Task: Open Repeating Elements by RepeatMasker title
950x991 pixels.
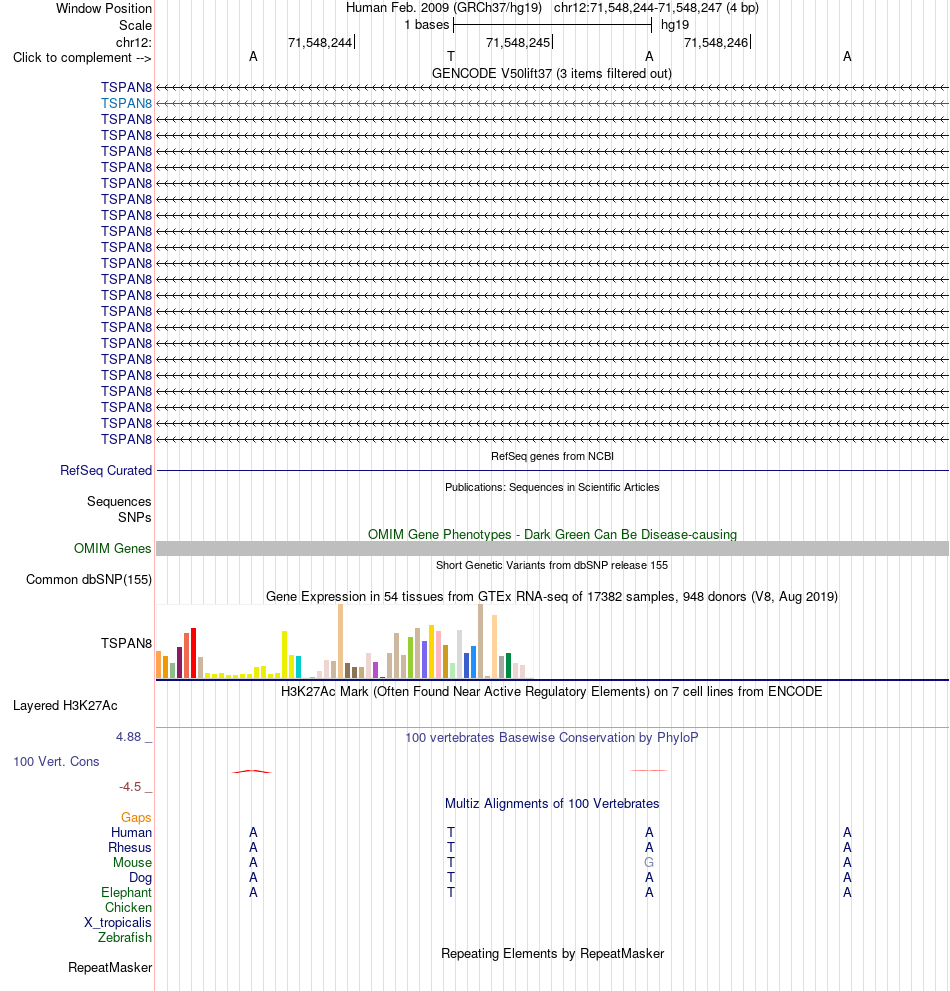Action: coord(552,954)
